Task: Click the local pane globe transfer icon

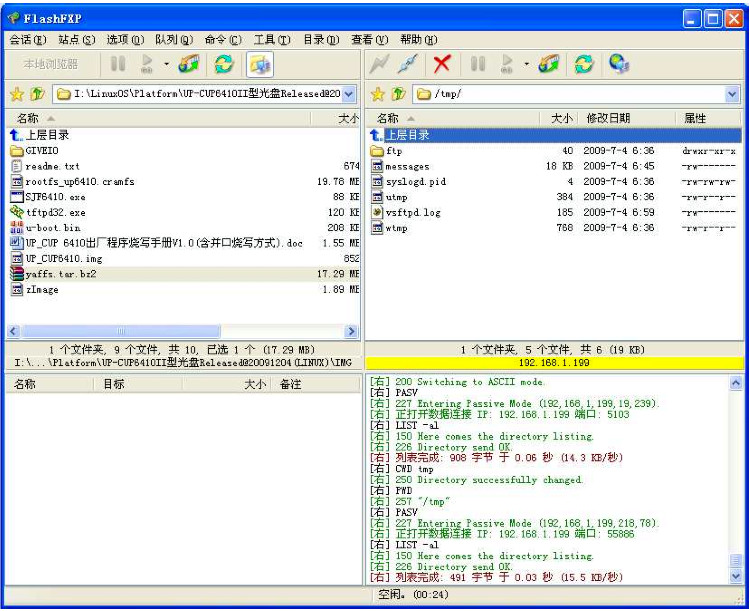Action: [x=189, y=64]
